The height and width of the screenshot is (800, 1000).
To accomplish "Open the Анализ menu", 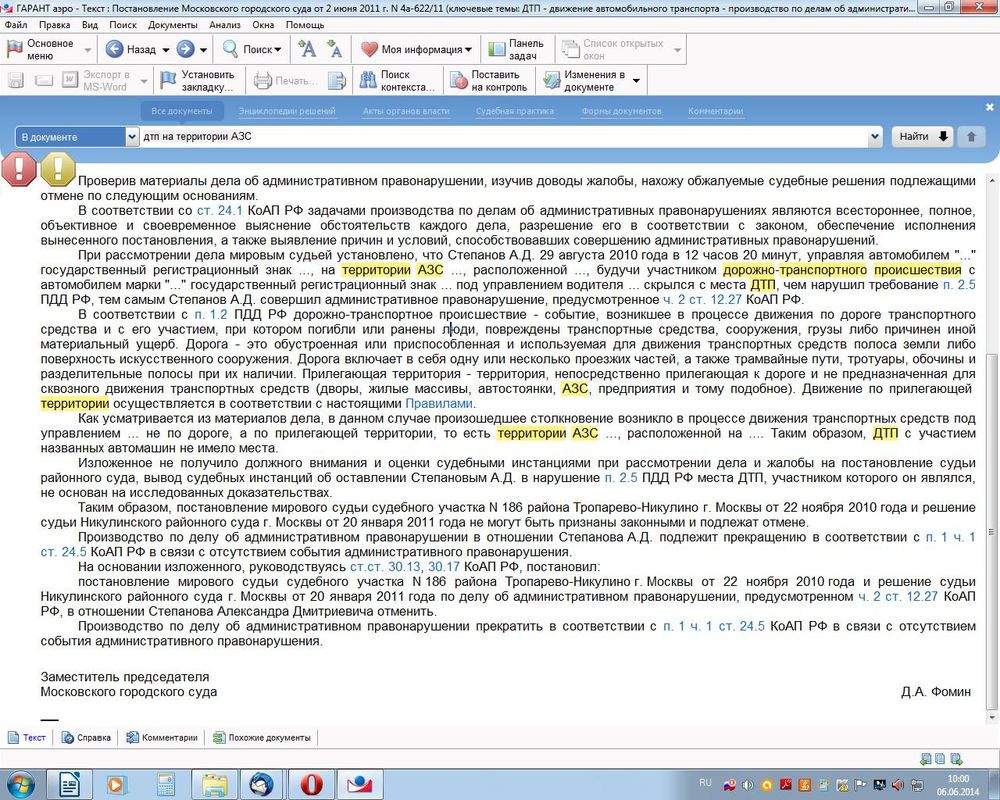I will (x=225, y=24).
